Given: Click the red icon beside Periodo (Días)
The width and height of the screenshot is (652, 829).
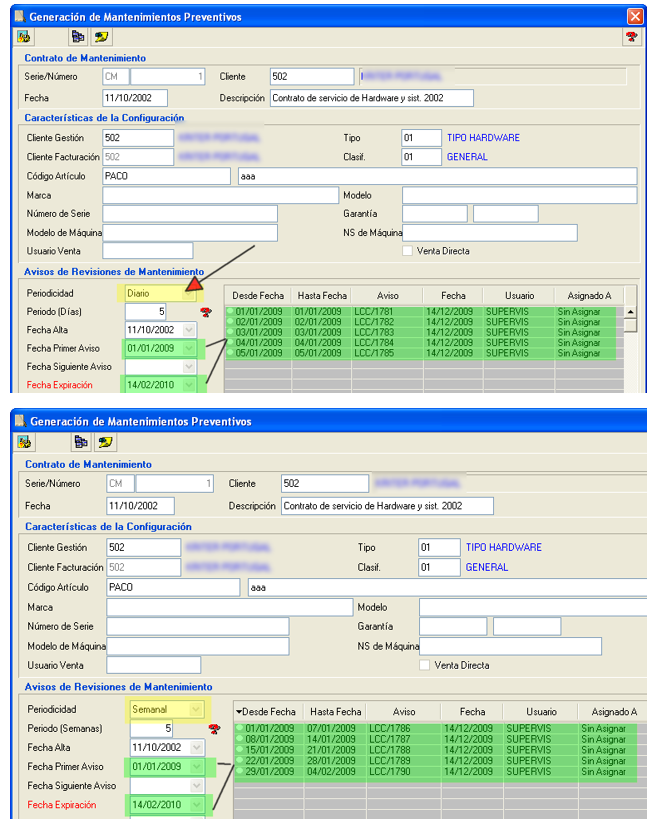Looking at the screenshot, I should tap(206, 312).
